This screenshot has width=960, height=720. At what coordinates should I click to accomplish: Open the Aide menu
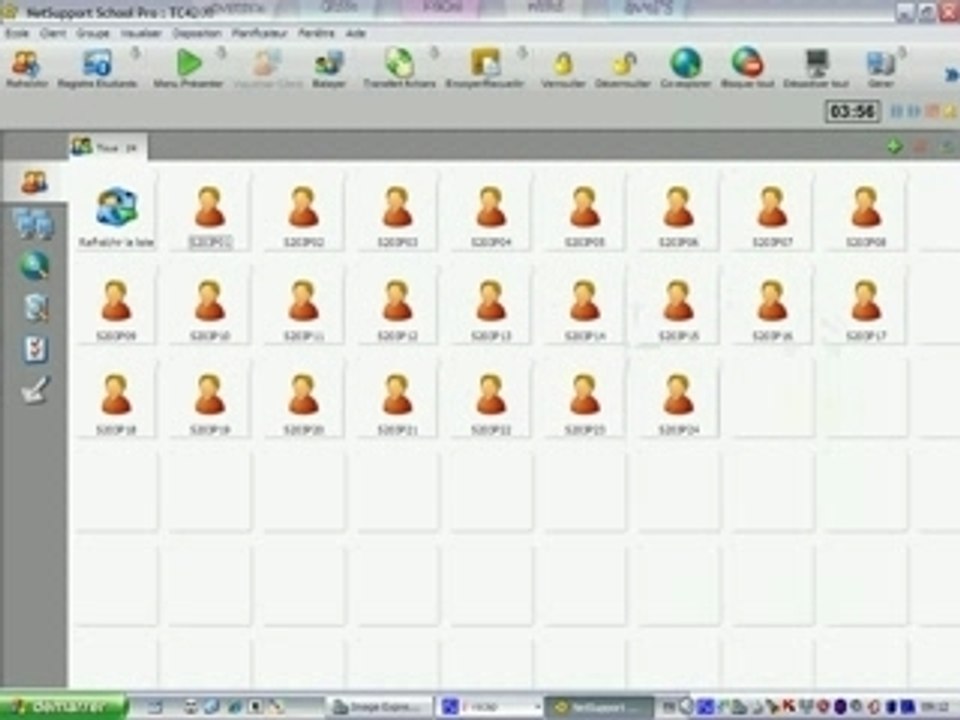[x=355, y=33]
